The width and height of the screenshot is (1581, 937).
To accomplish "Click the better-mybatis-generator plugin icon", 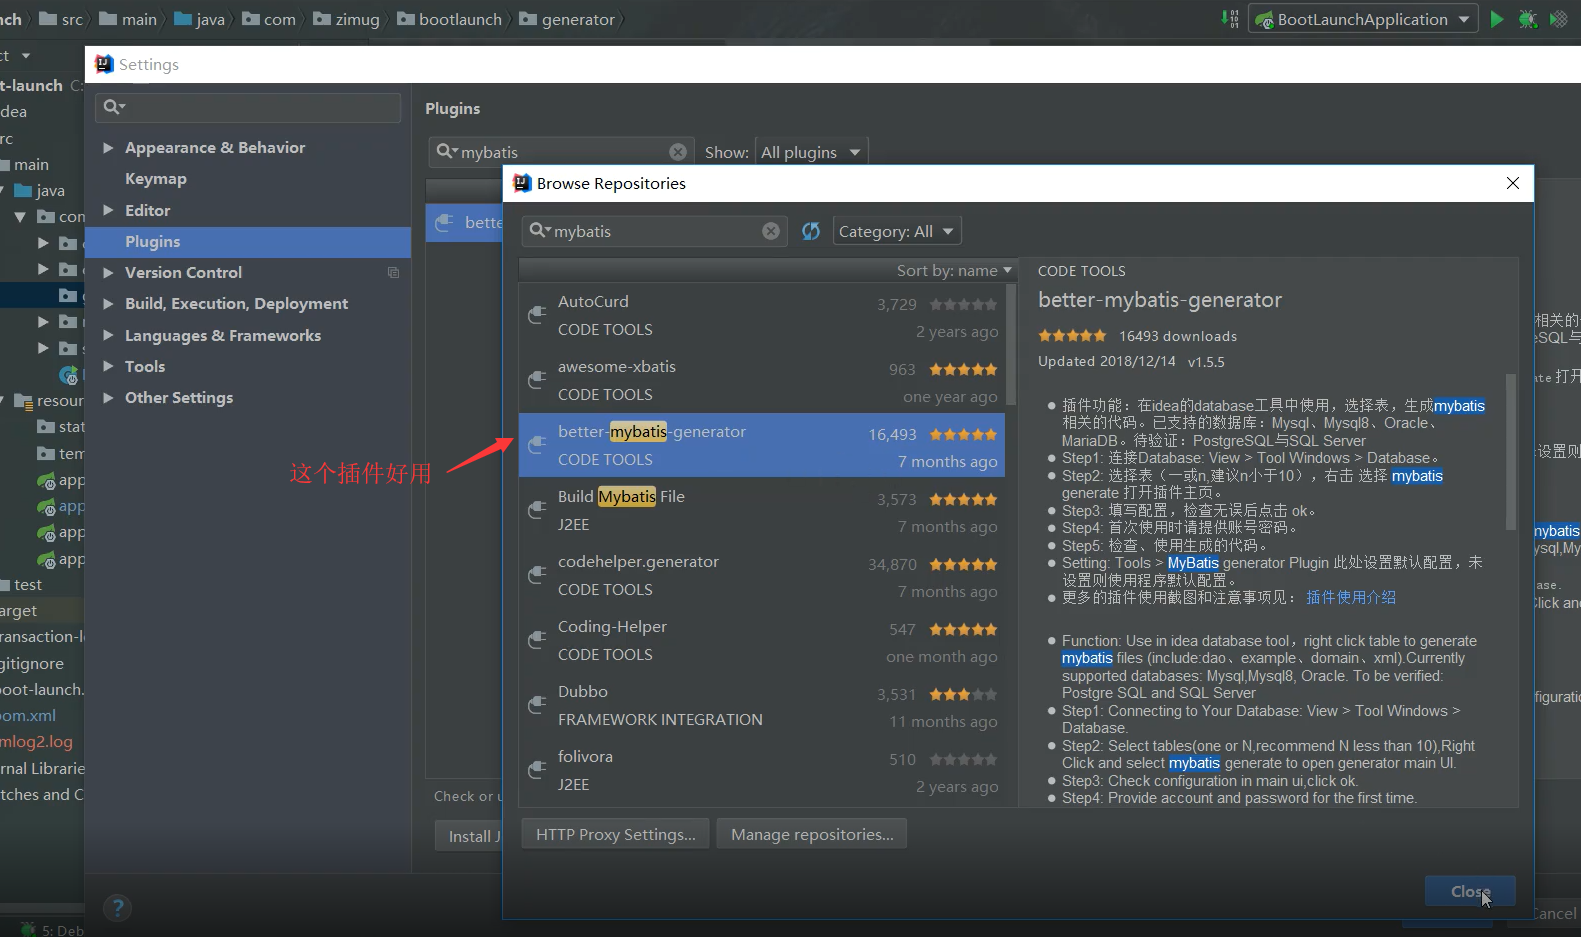I will [537, 445].
